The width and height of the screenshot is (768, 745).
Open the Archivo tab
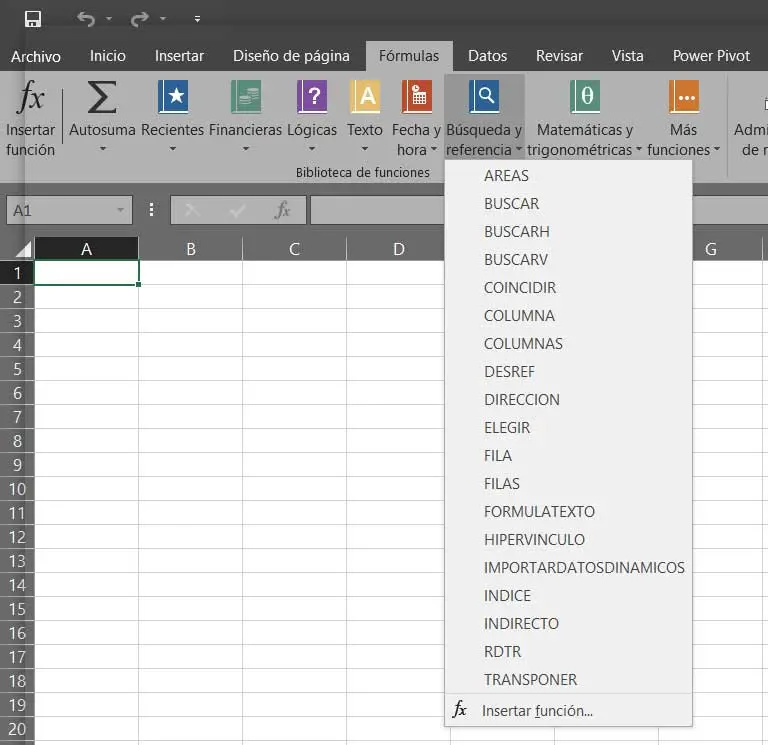tap(36, 56)
